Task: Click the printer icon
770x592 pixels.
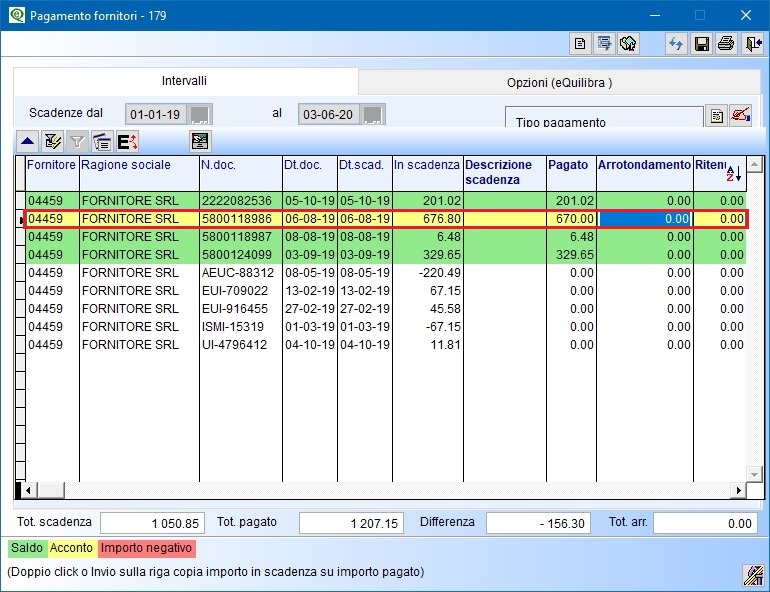Action: click(726, 44)
